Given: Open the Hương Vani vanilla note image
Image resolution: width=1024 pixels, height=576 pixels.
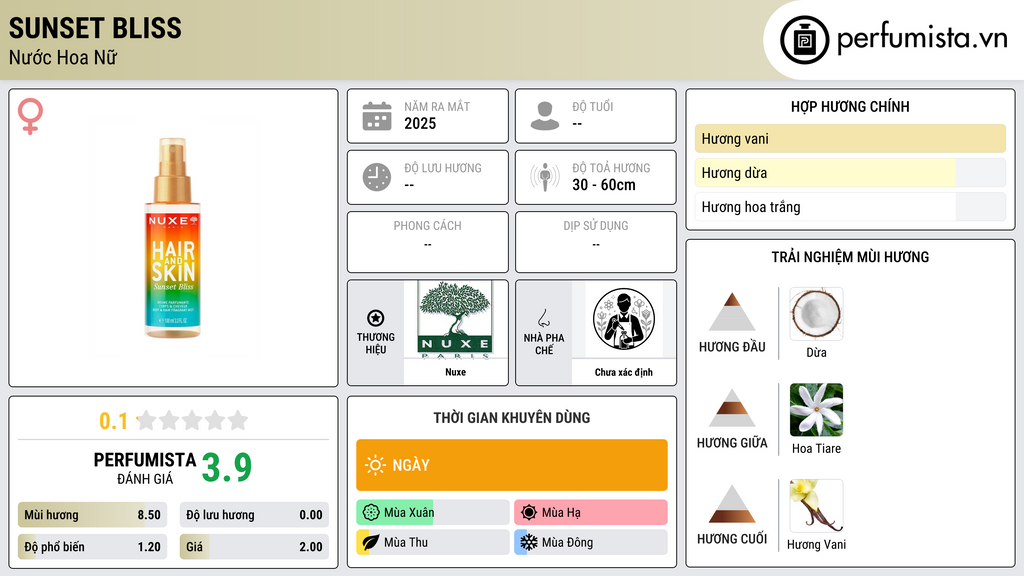Looking at the screenshot, I should click(816, 506).
